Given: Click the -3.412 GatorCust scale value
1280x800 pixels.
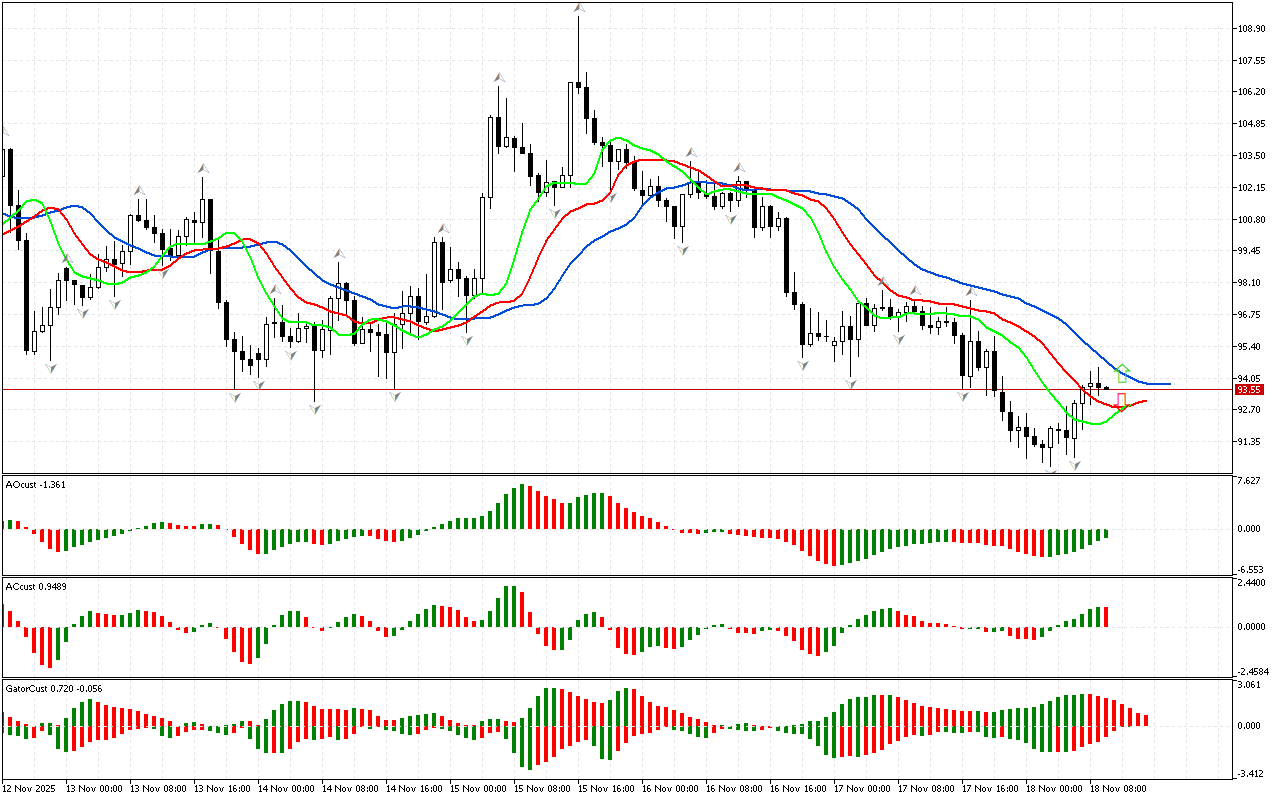Looking at the screenshot, I should tap(1252, 773).
